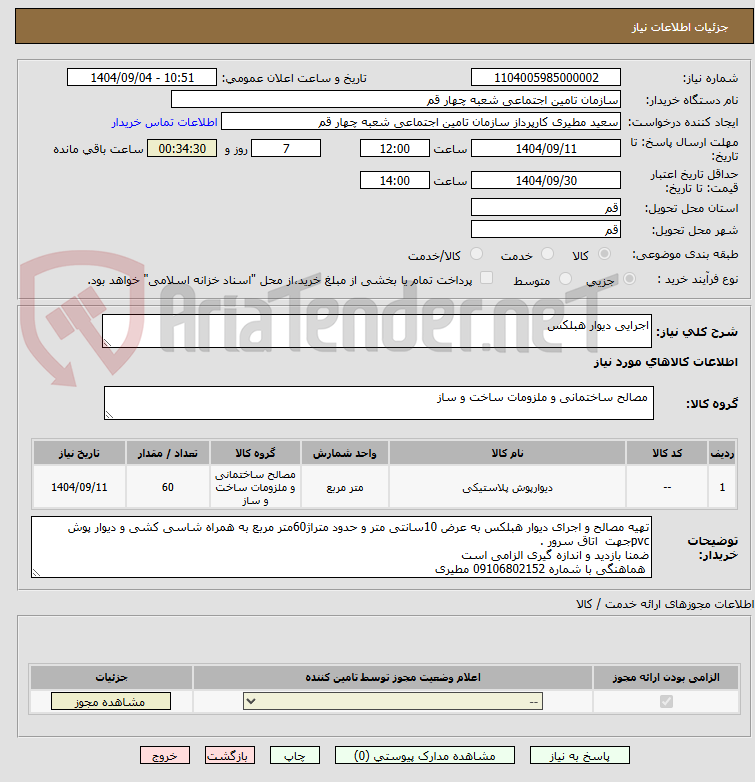Image resolution: width=755 pixels, height=782 pixels.
Task: Click the مشاهده مجوز button
Action: click(x=111, y=701)
